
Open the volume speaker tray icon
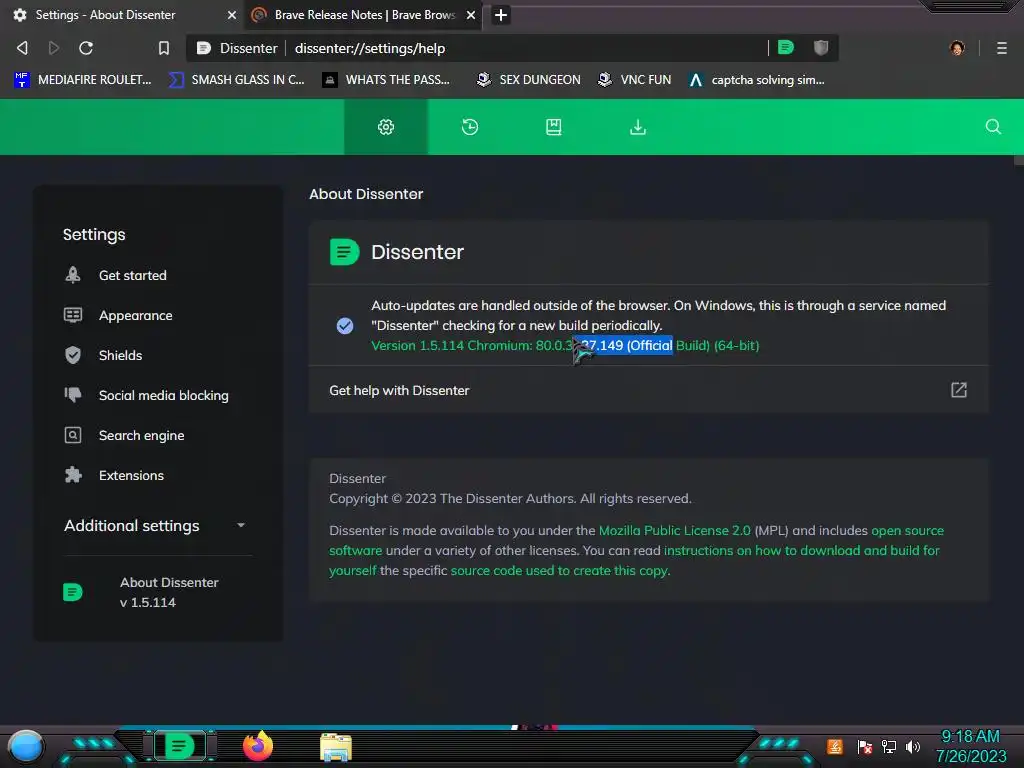(913, 746)
